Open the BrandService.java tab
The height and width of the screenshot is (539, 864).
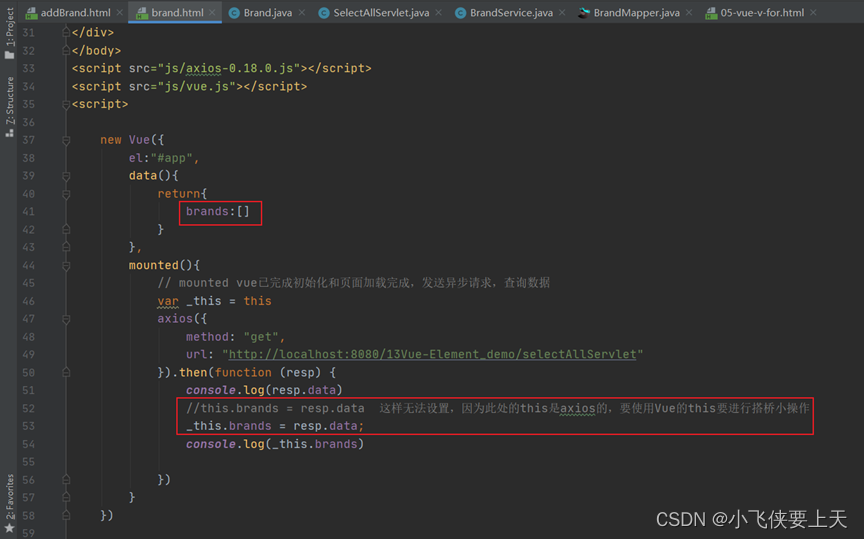click(x=511, y=12)
